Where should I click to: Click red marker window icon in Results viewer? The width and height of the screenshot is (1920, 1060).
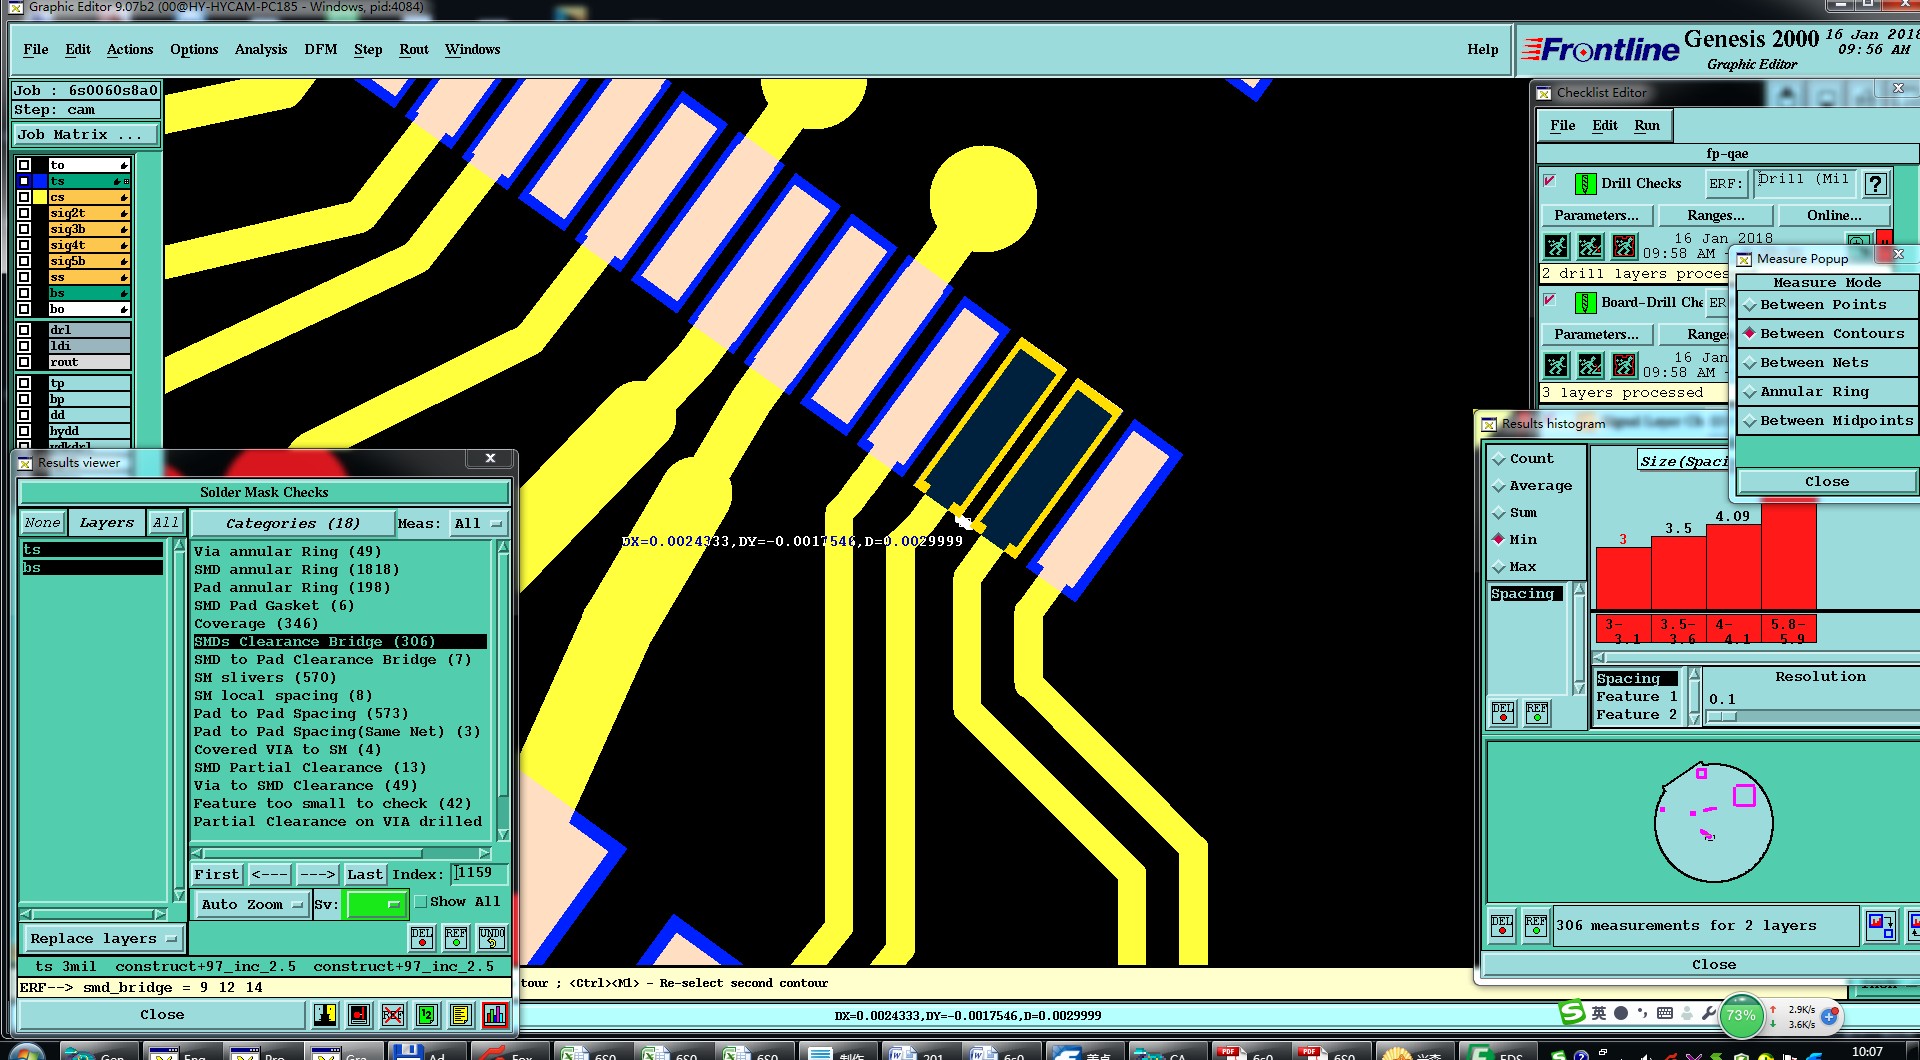click(x=359, y=1015)
